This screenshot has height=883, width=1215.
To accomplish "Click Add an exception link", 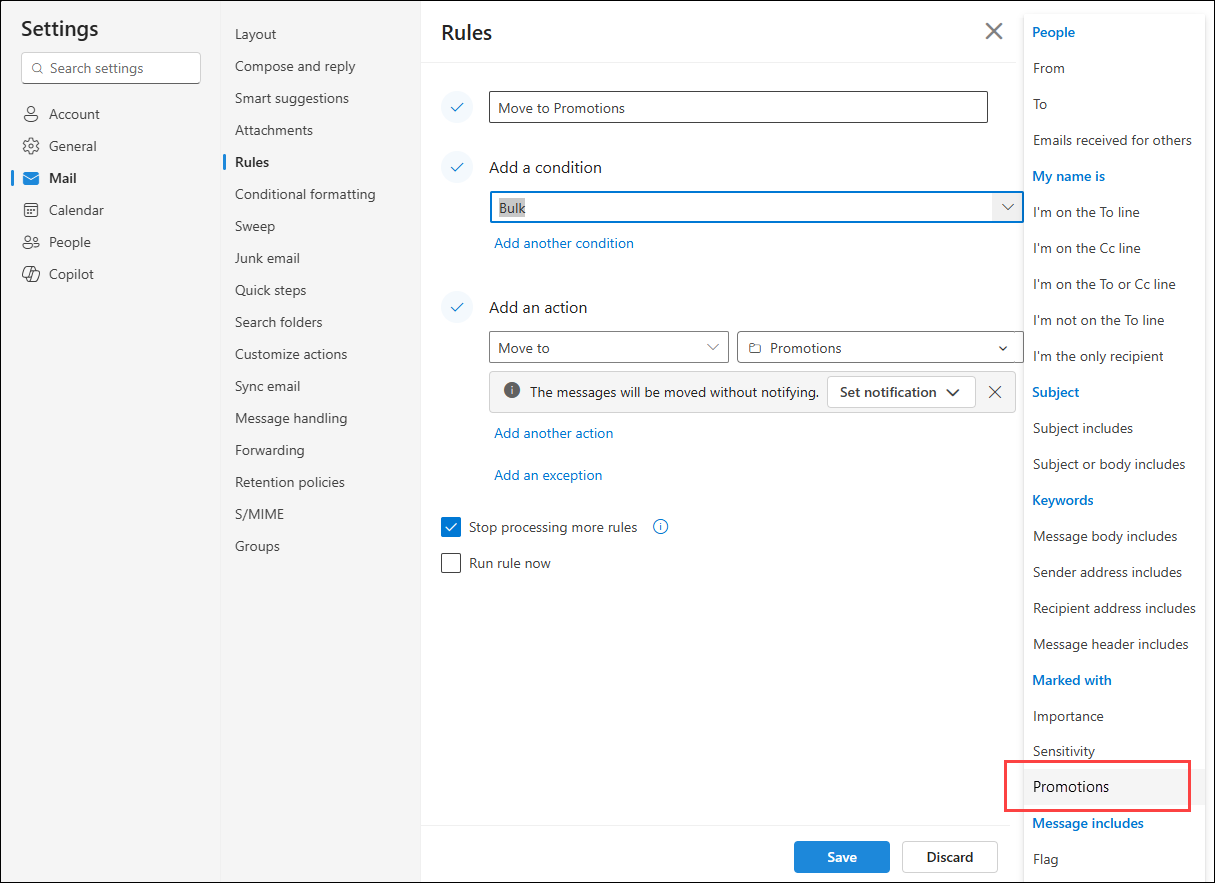I will tap(548, 475).
